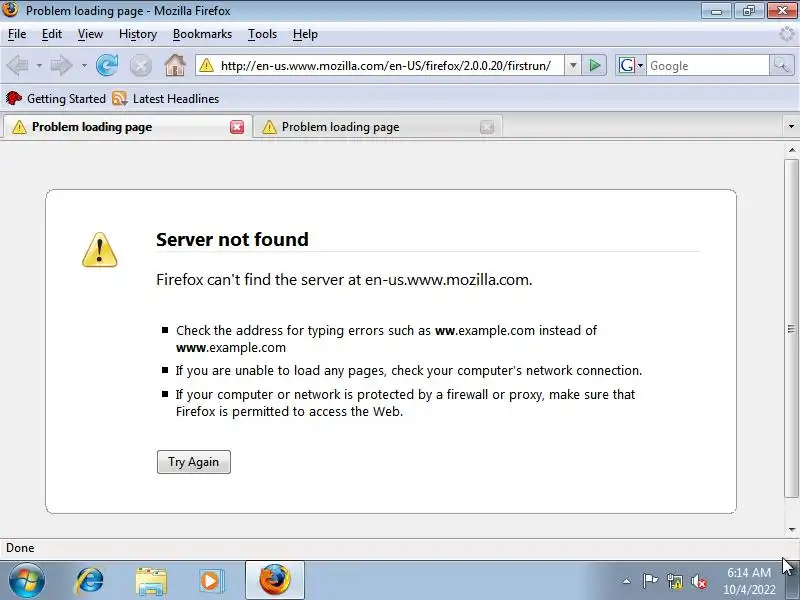Open the Bookmarks menu
The width and height of the screenshot is (800, 600).
pyautogui.click(x=202, y=34)
